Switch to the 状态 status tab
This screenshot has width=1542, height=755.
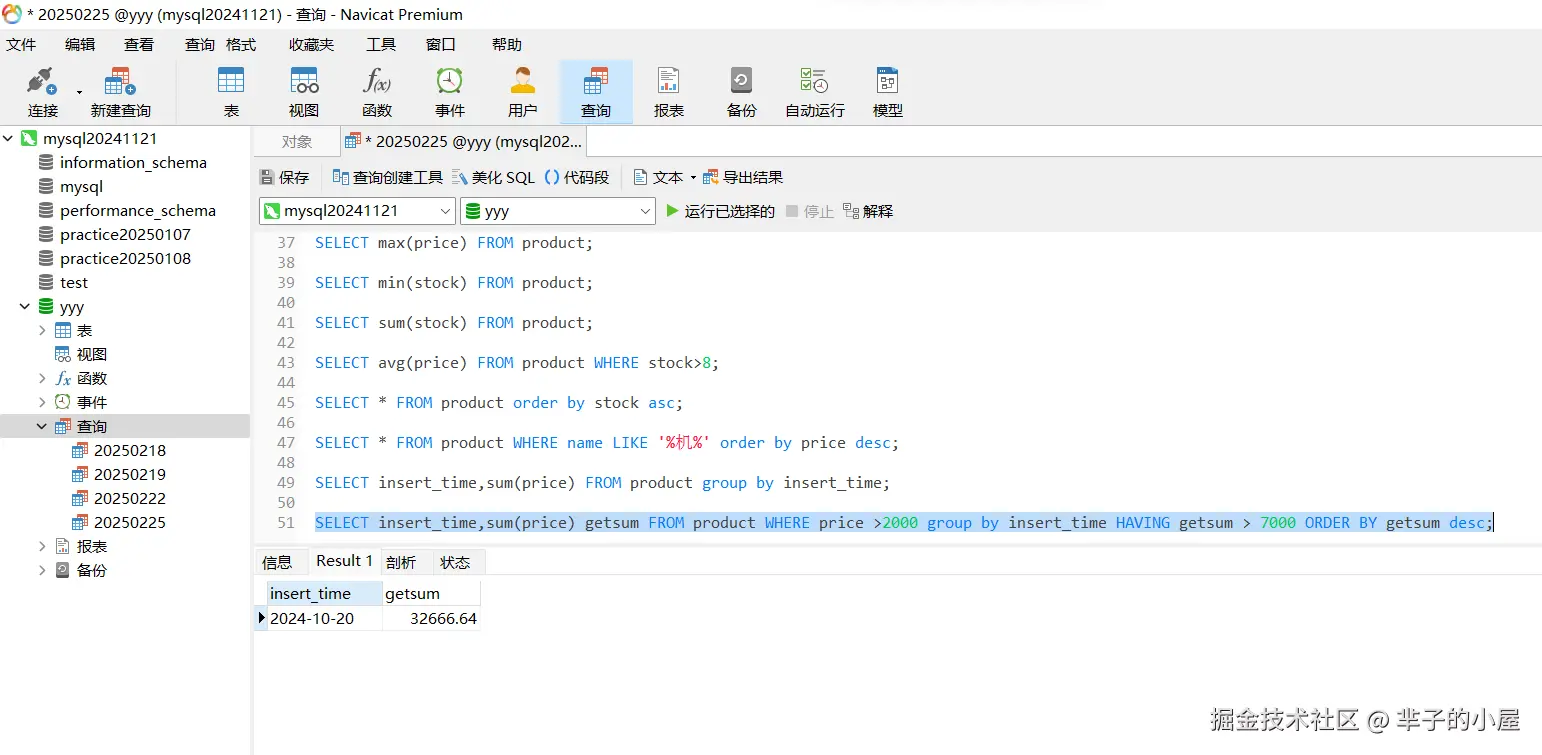pyautogui.click(x=455, y=562)
